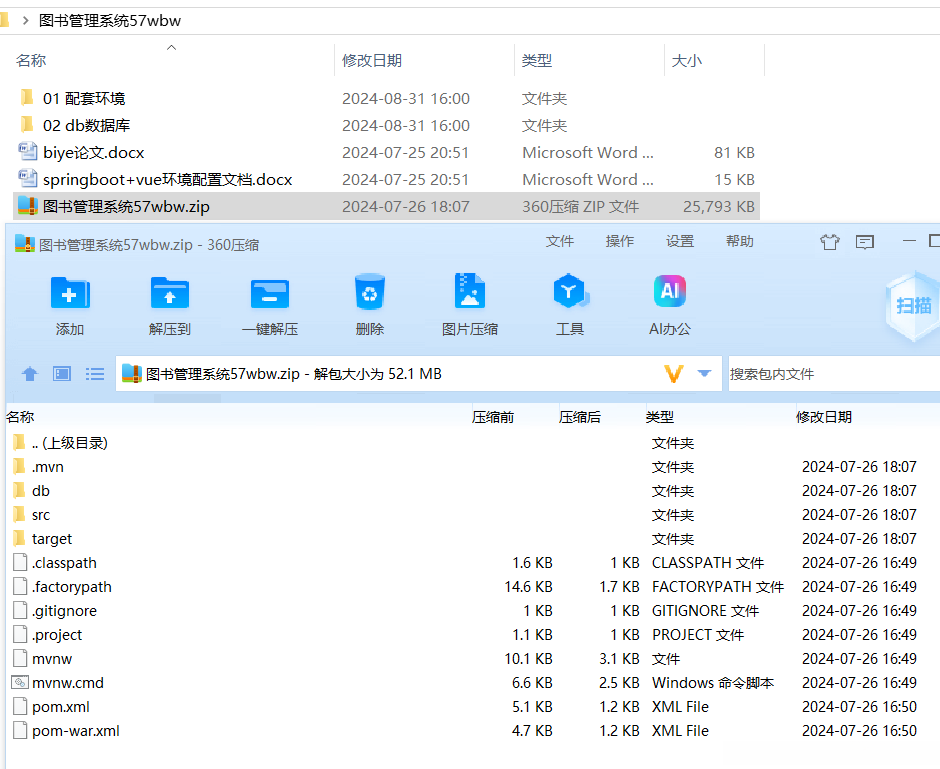Open the address path dropdown arrow
Viewport: 940px width, 769px height.
[704, 373]
